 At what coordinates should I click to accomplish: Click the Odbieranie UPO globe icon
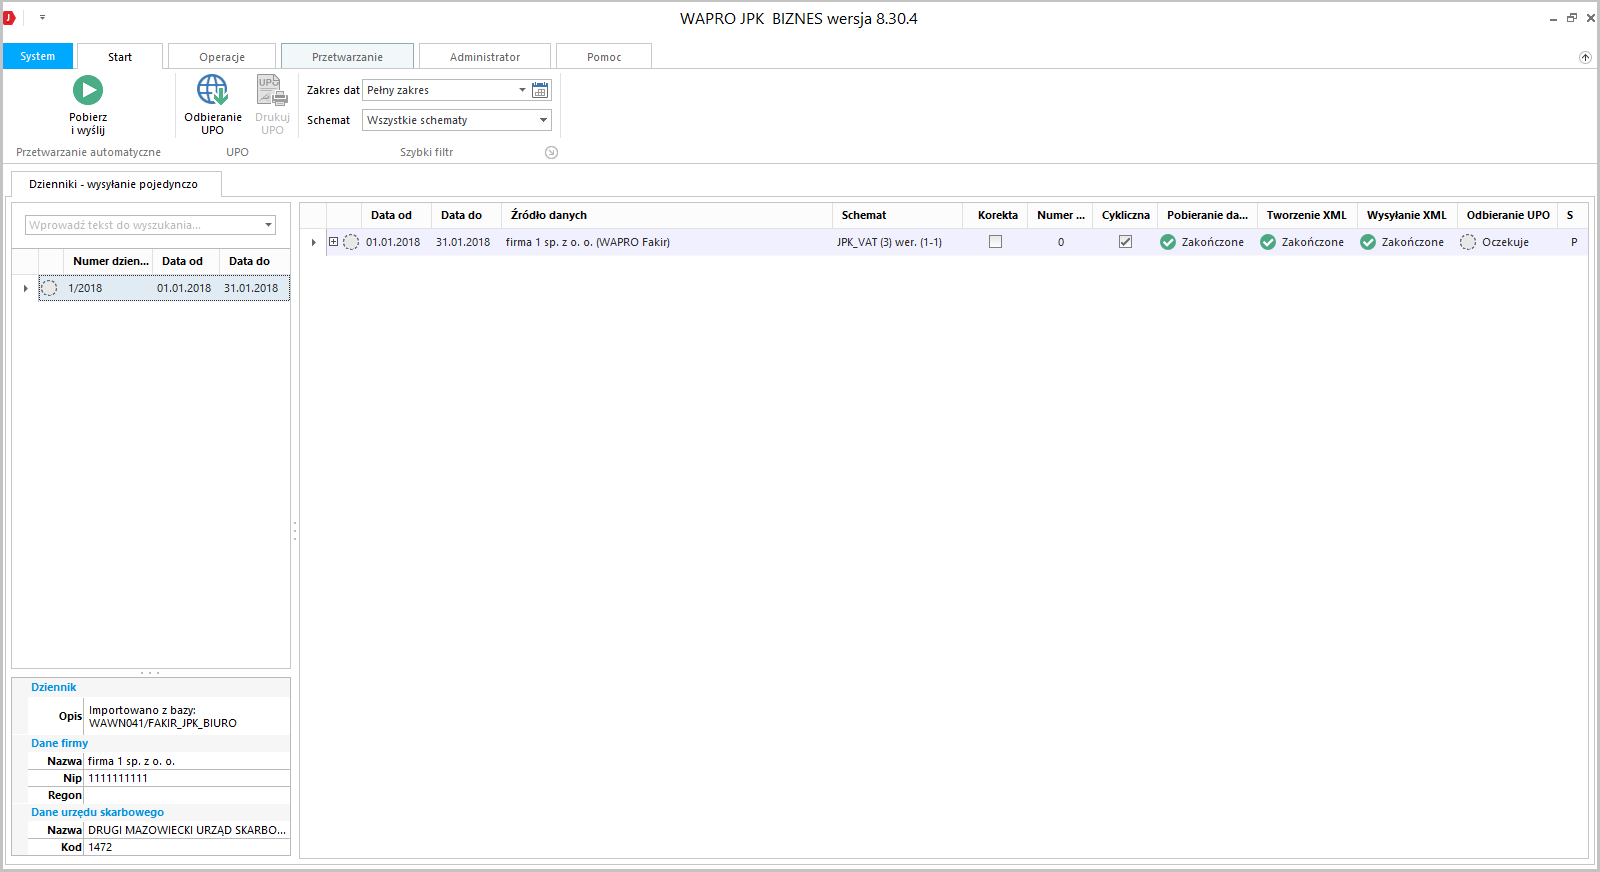coord(212,90)
